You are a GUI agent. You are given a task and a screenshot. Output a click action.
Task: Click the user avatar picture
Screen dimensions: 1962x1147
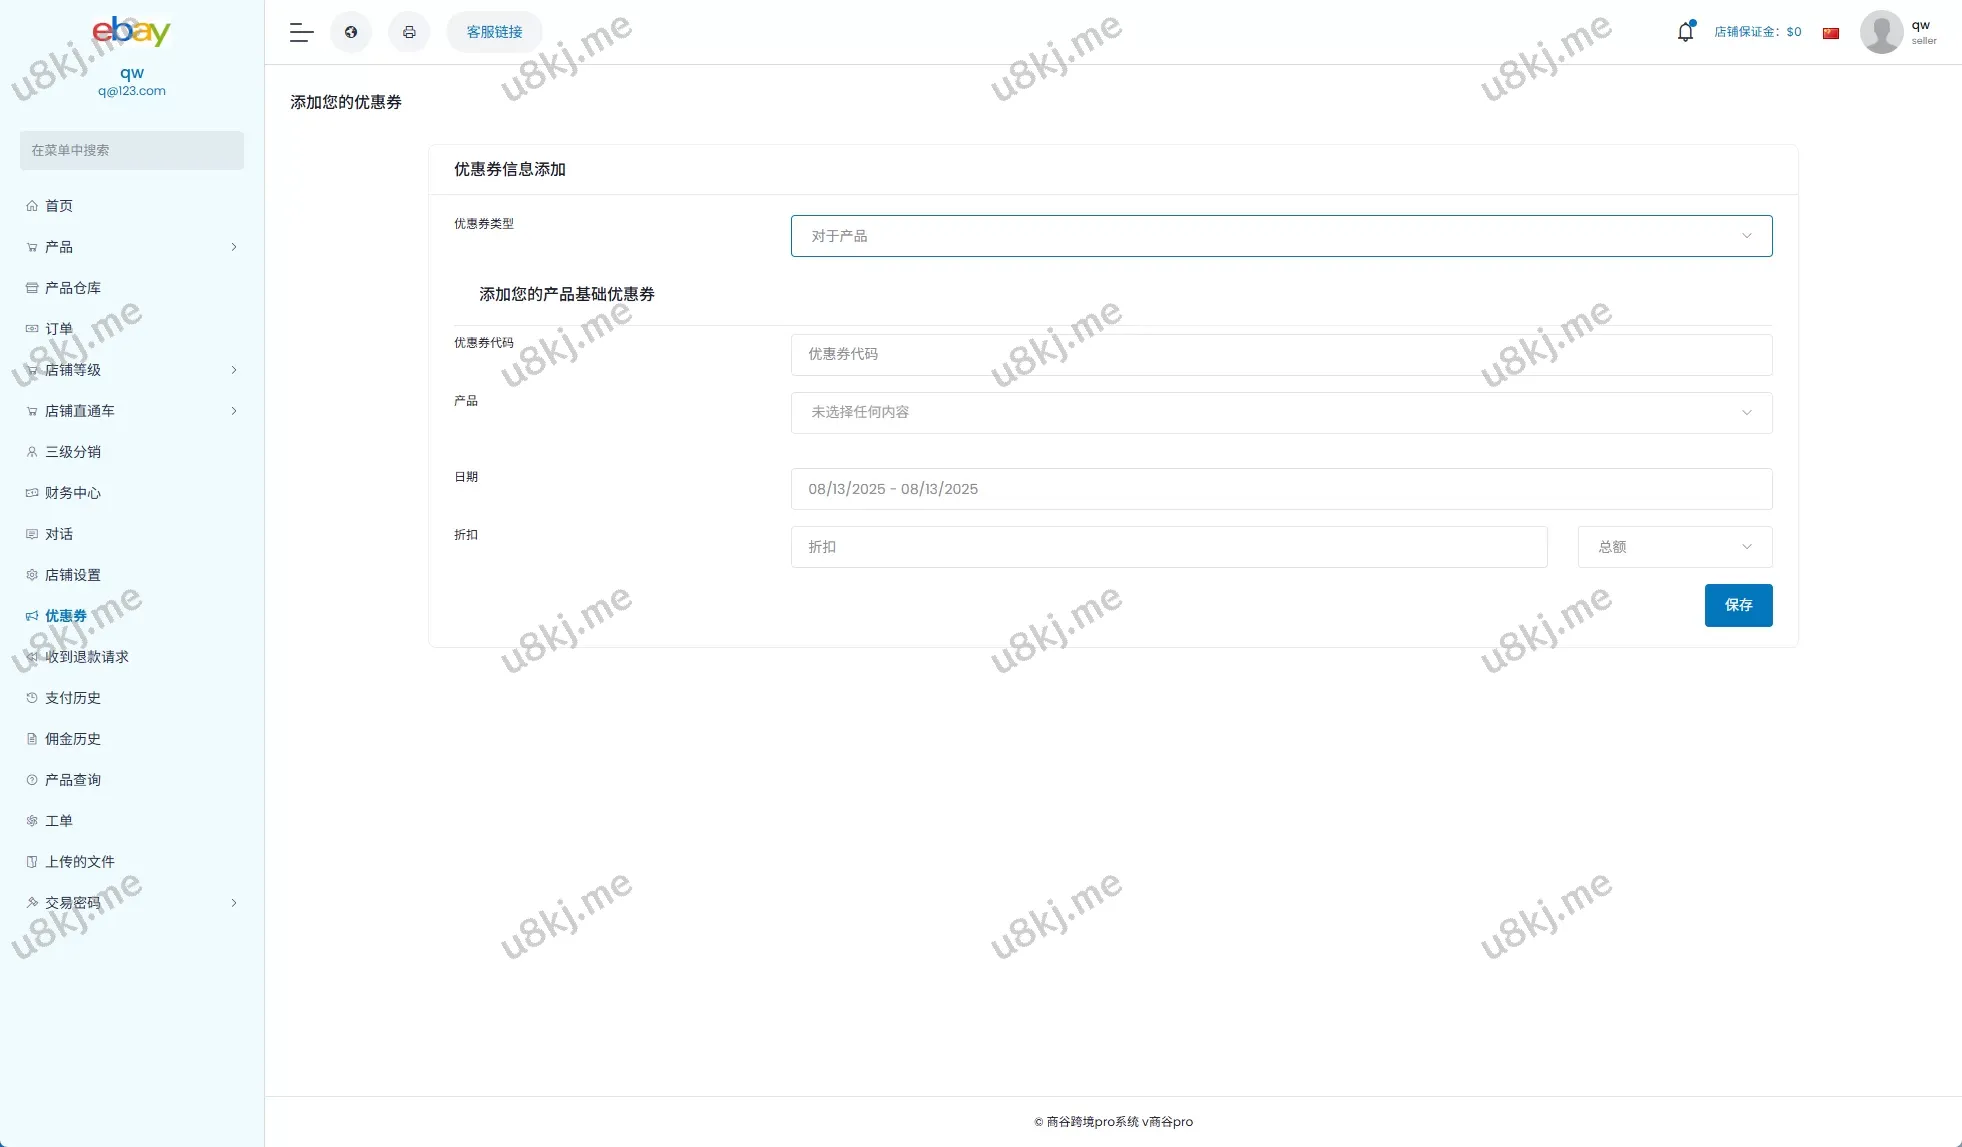pyautogui.click(x=1881, y=32)
